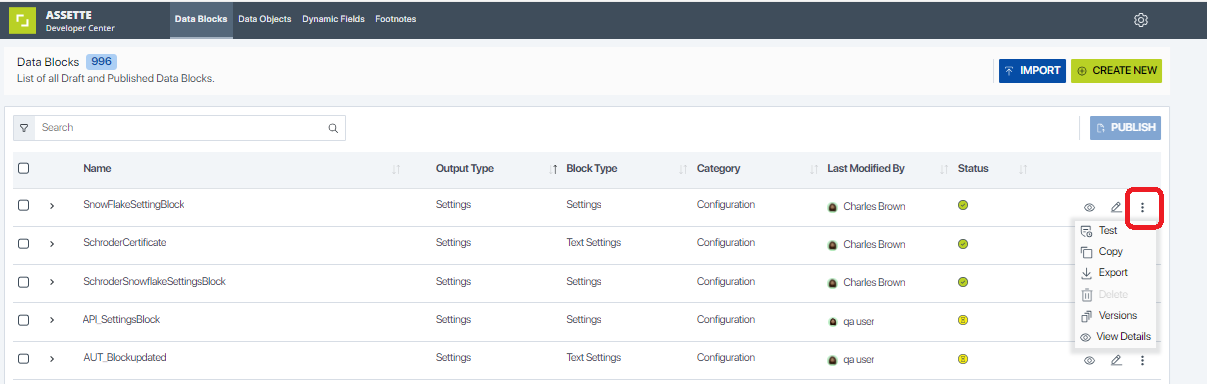Image resolution: width=1207 pixels, height=384 pixels.
Task: Check the SnowFlakeSettingBlock row checkbox
Action: (x=23, y=205)
